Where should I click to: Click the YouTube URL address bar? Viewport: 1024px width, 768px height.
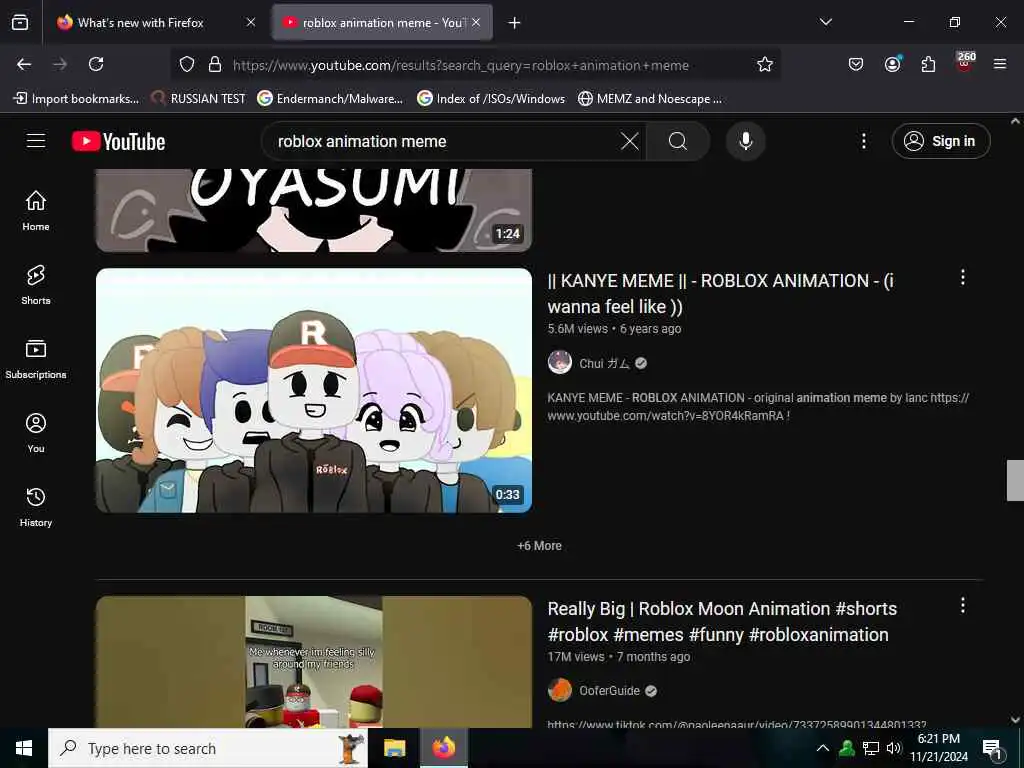(460, 65)
